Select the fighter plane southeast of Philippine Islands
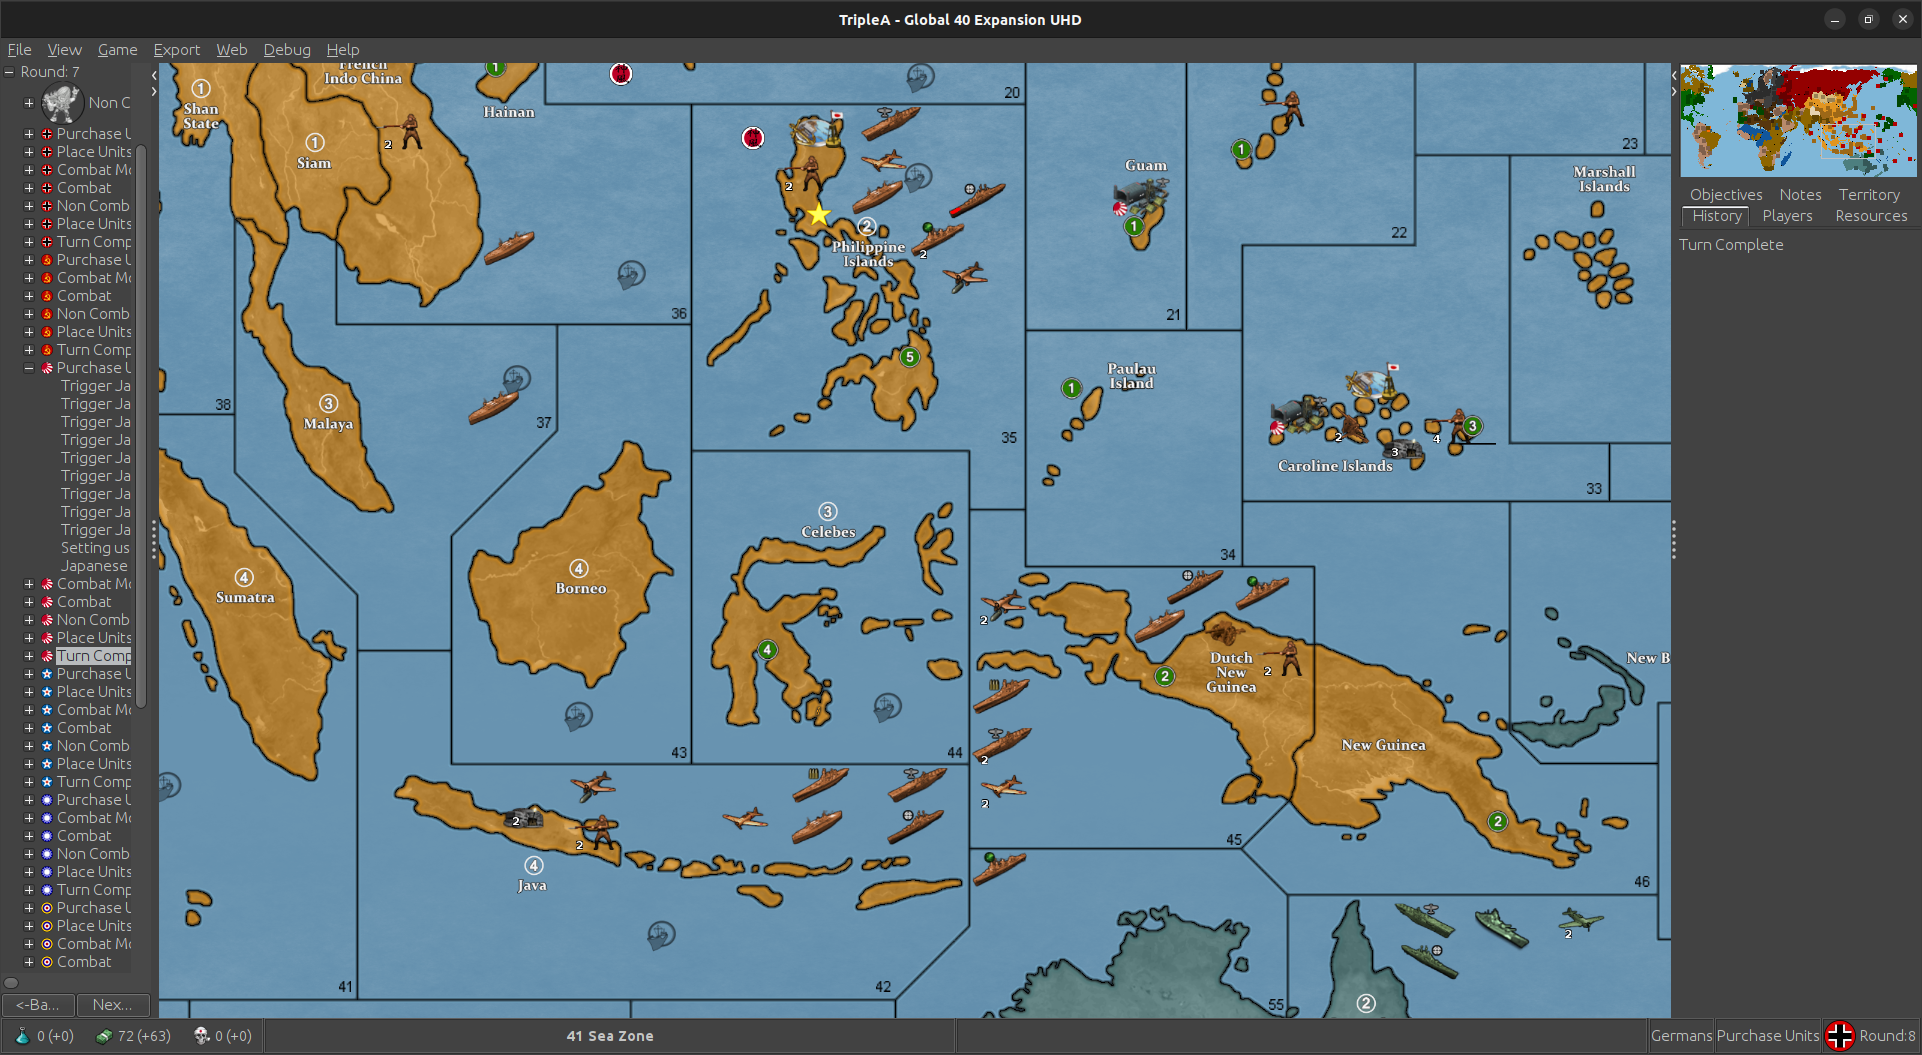1922x1055 pixels. pos(964,277)
